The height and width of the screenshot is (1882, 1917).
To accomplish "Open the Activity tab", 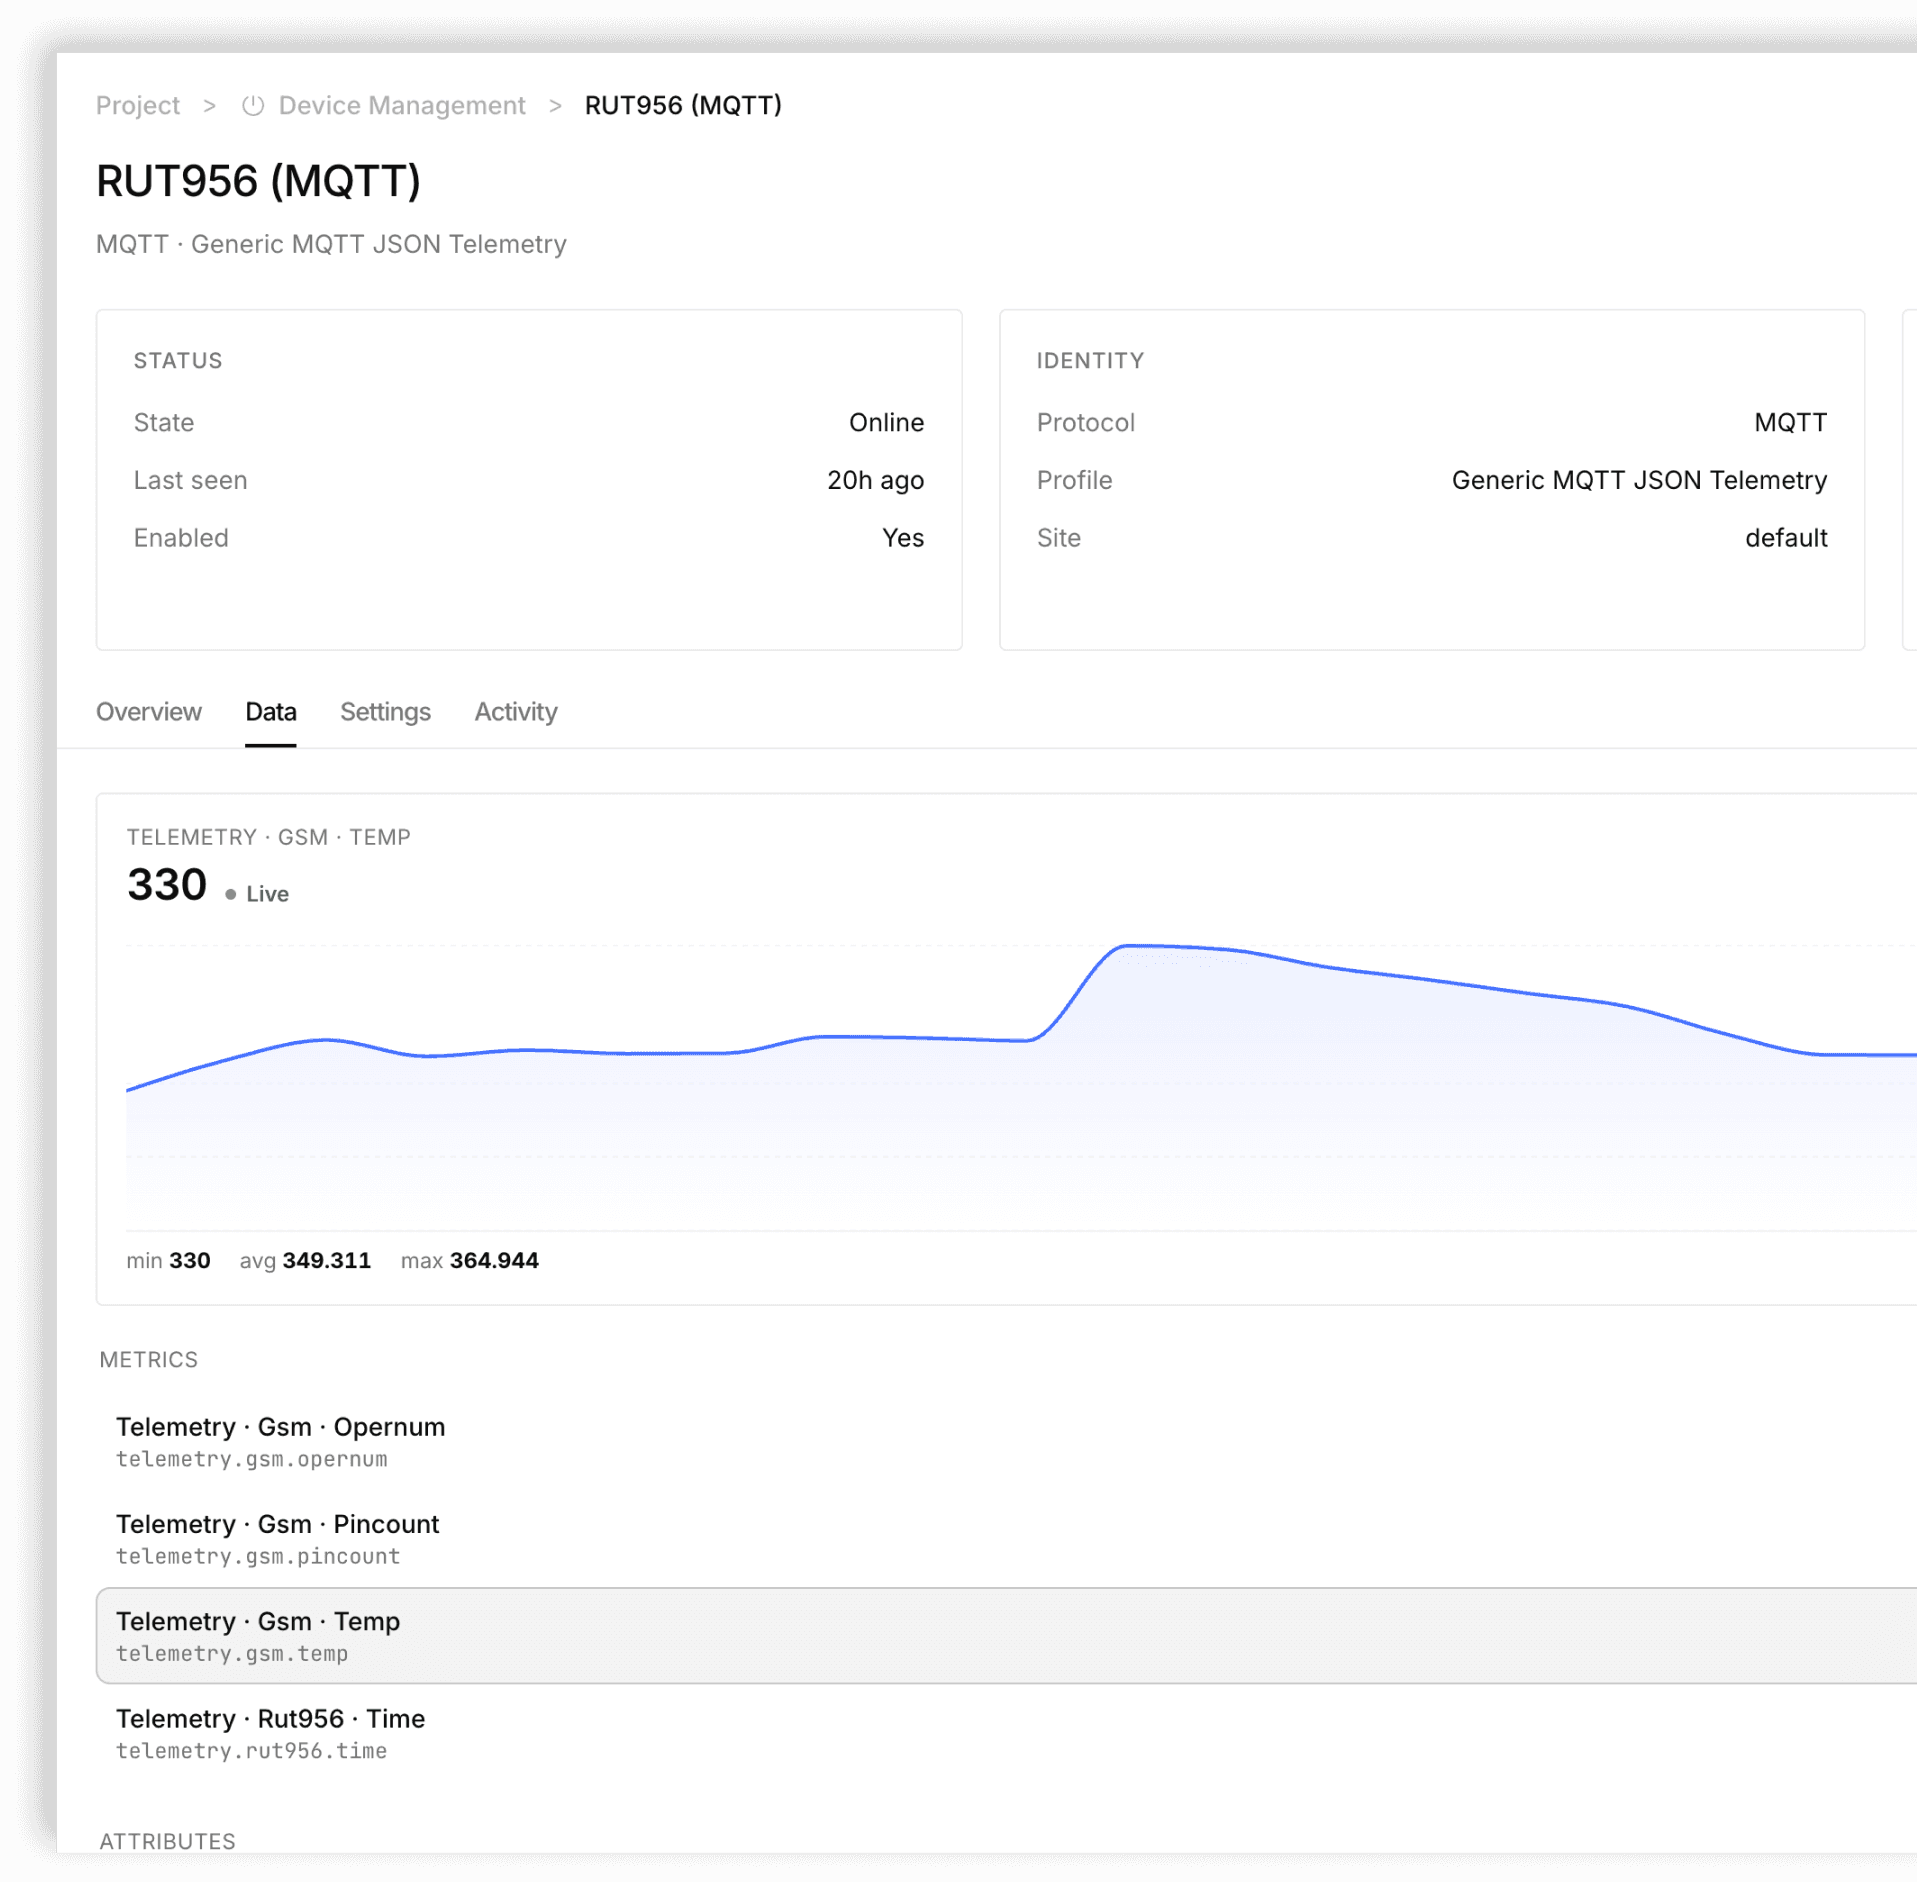I will (x=516, y=711).
